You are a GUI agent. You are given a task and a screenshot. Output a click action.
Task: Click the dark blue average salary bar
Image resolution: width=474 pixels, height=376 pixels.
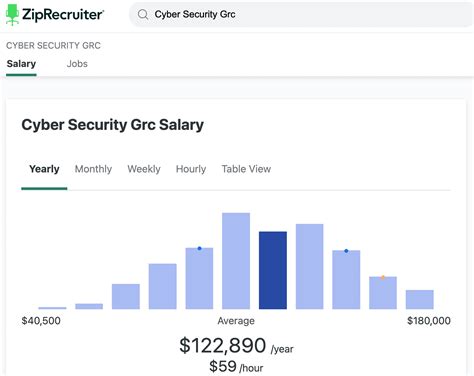coord(273,270)
